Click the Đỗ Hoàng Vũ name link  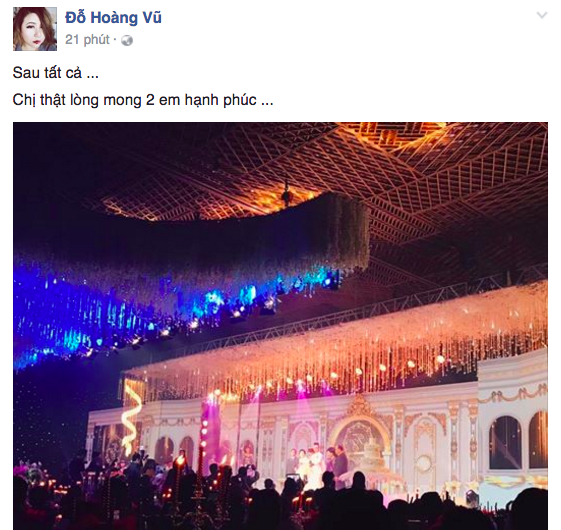113,18
